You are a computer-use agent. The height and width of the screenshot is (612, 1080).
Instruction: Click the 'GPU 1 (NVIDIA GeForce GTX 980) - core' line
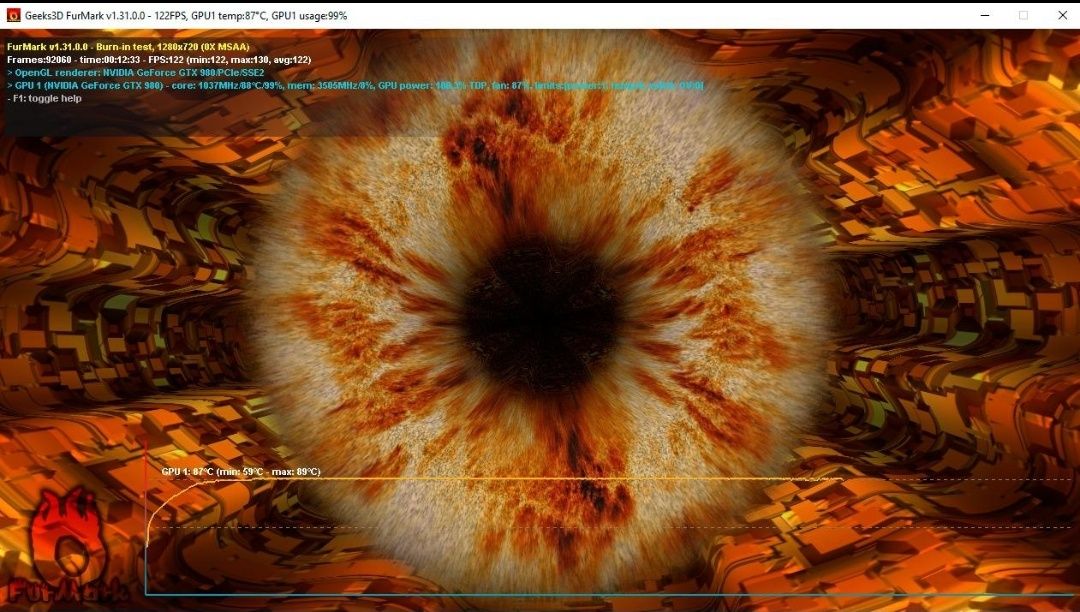pos(355,85)
